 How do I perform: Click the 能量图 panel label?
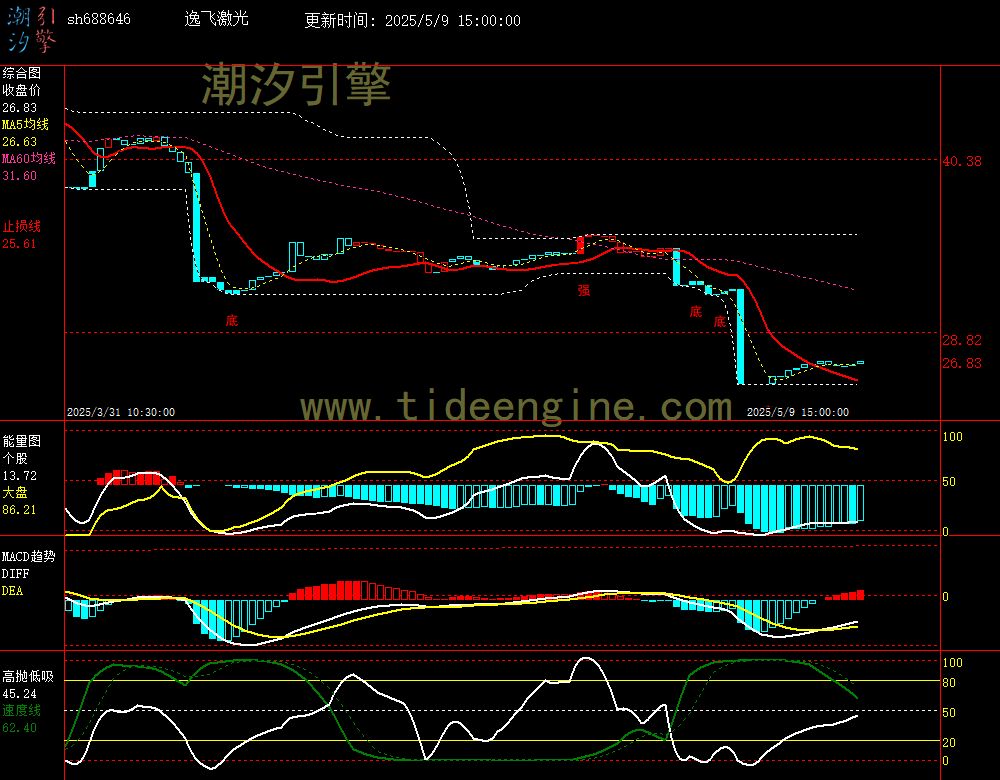point(22,441)
